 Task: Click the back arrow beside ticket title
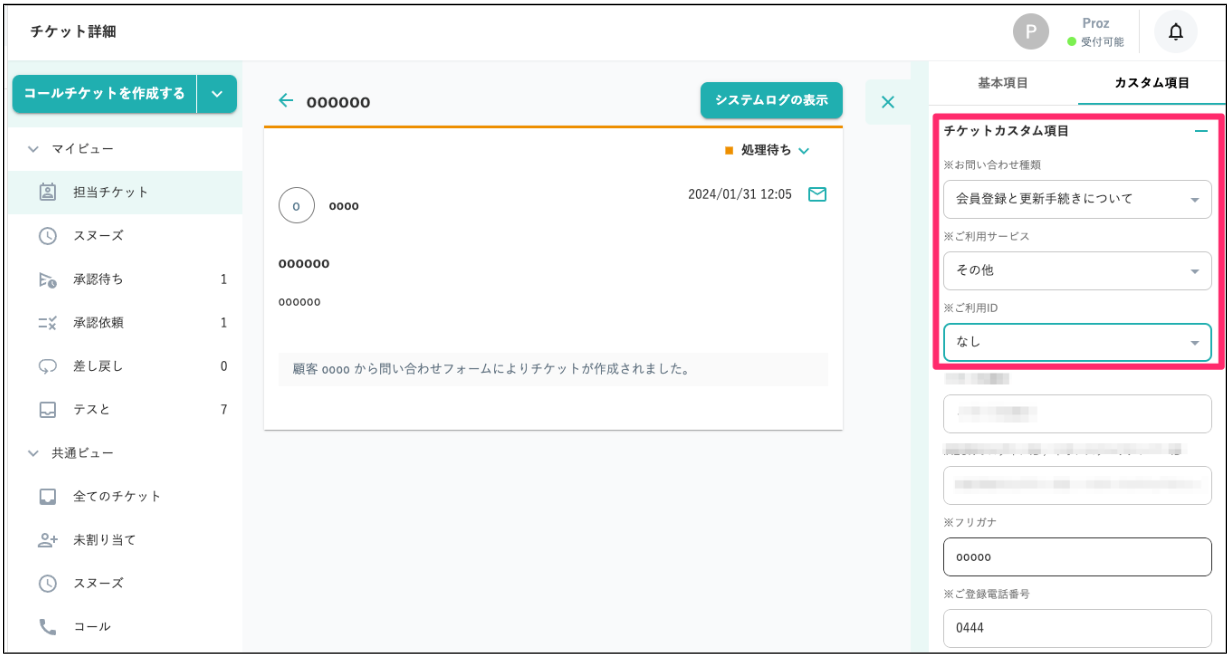(x=286, y=101)
